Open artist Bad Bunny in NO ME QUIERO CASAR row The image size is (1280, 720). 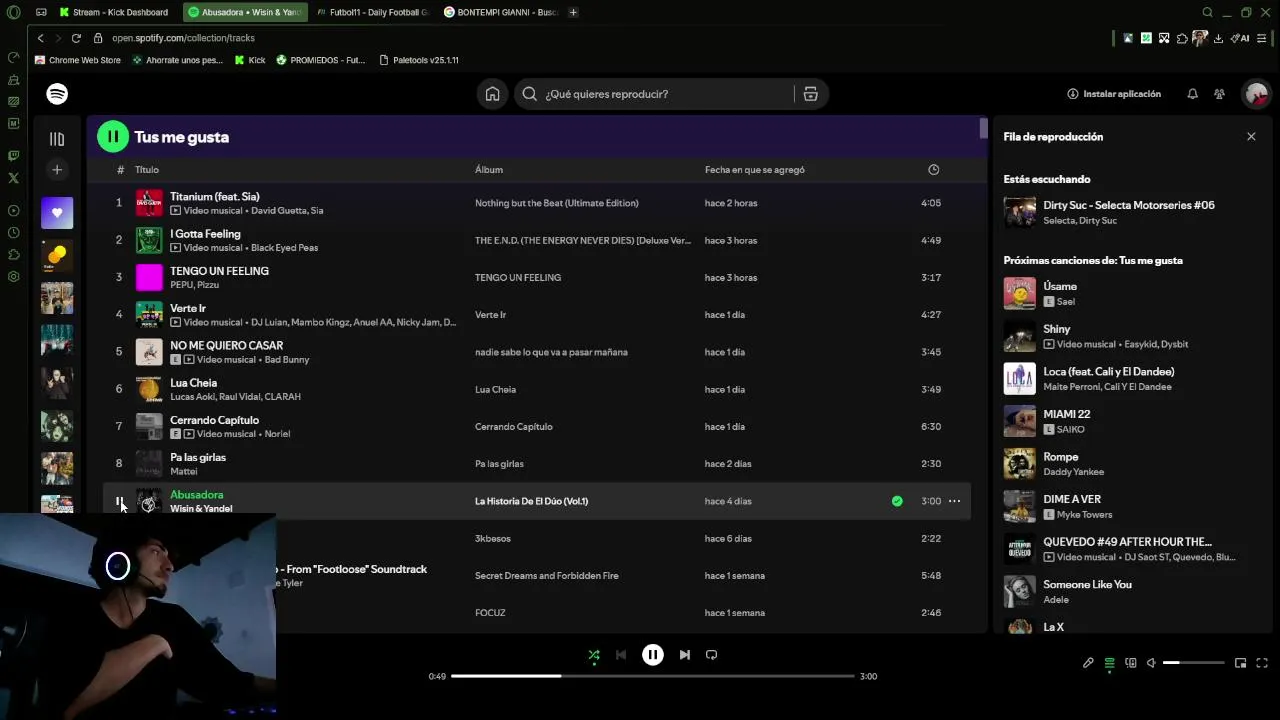pos(285,360)
